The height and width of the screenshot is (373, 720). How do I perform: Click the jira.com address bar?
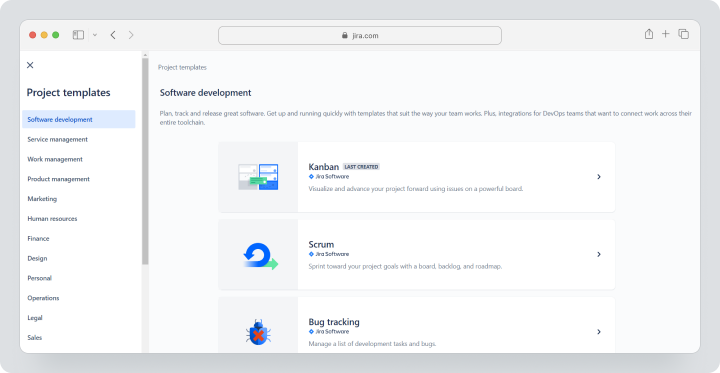(x=360, y=35)
